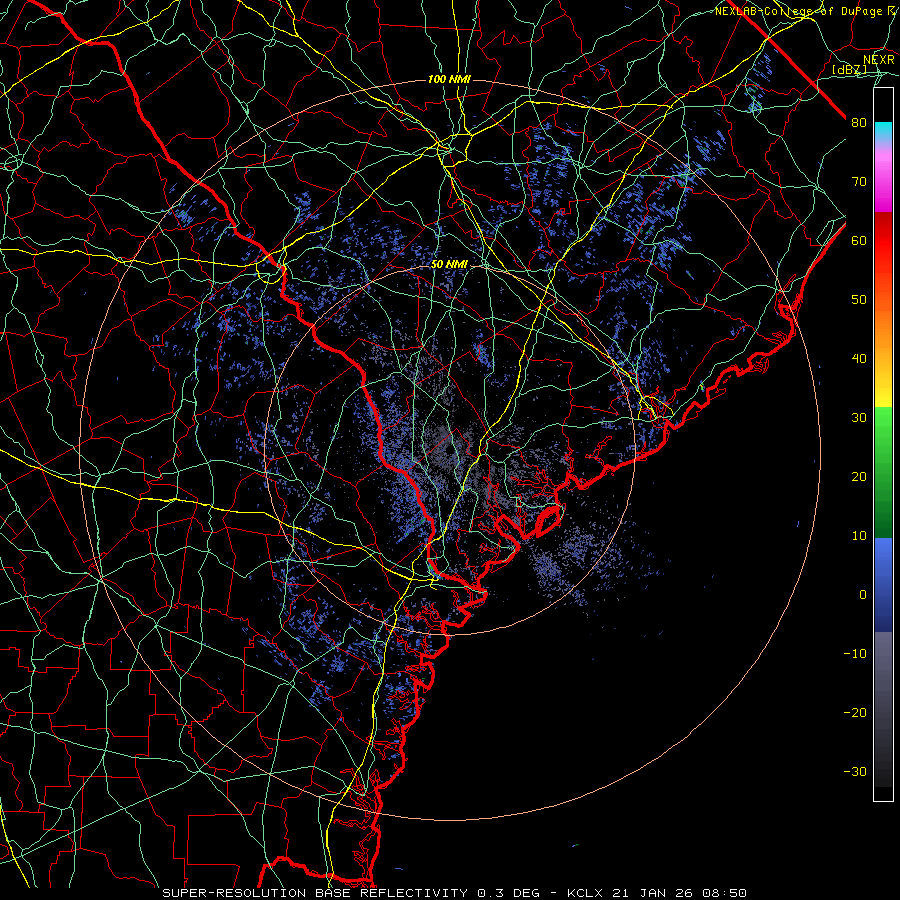Click the 60 value on the dBZ scale
The height and width of the screenshot is (900, 900).
pyautogui.click(x=859, y=241)
